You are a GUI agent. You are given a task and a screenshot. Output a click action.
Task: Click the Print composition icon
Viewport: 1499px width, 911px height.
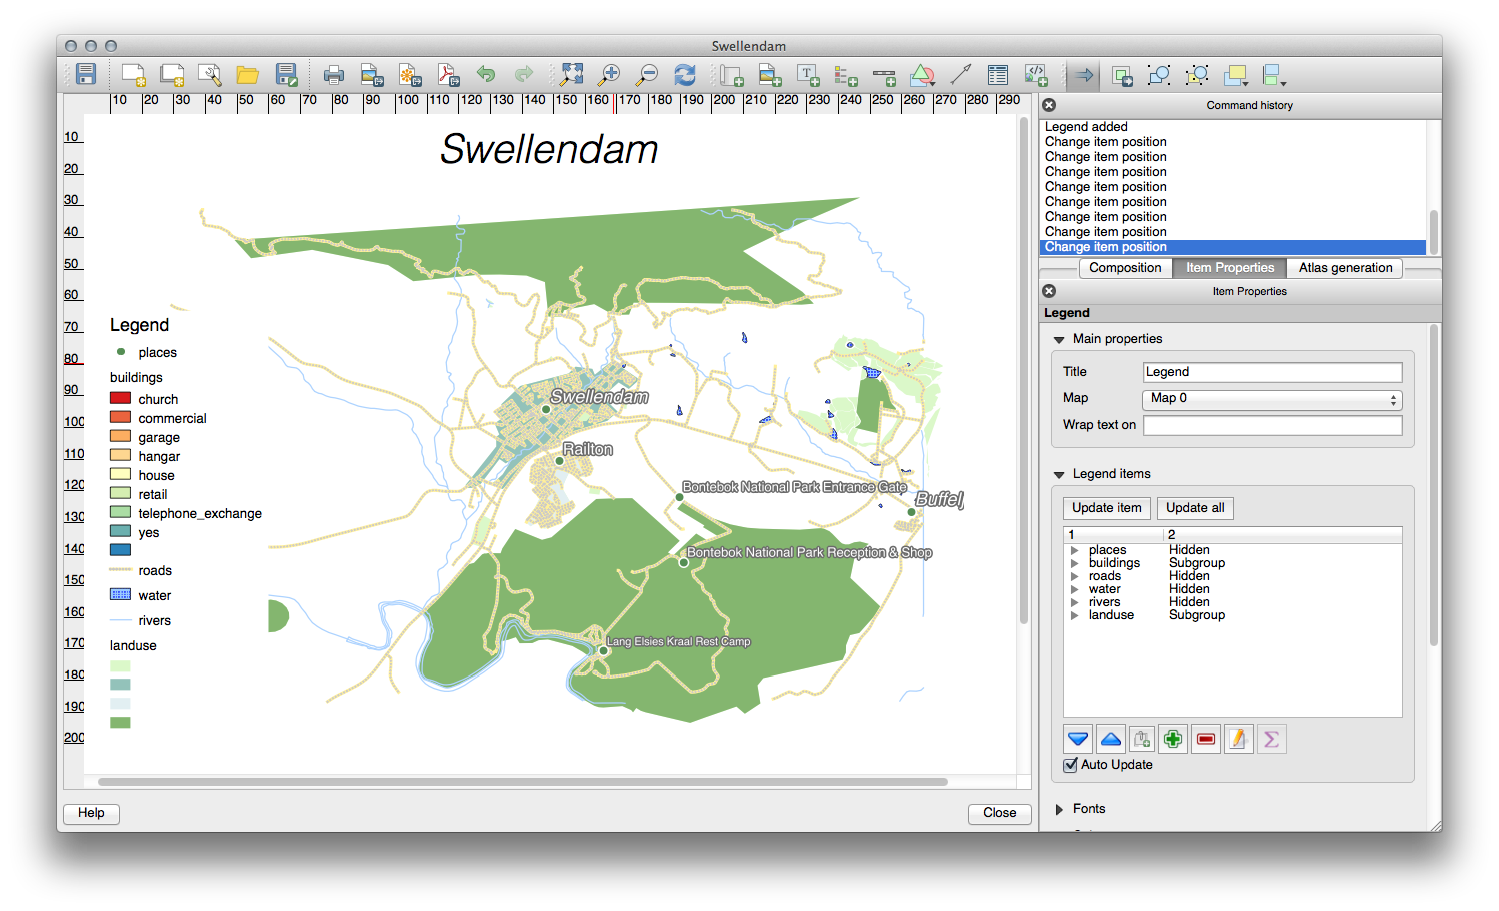(x=334, y=74)
